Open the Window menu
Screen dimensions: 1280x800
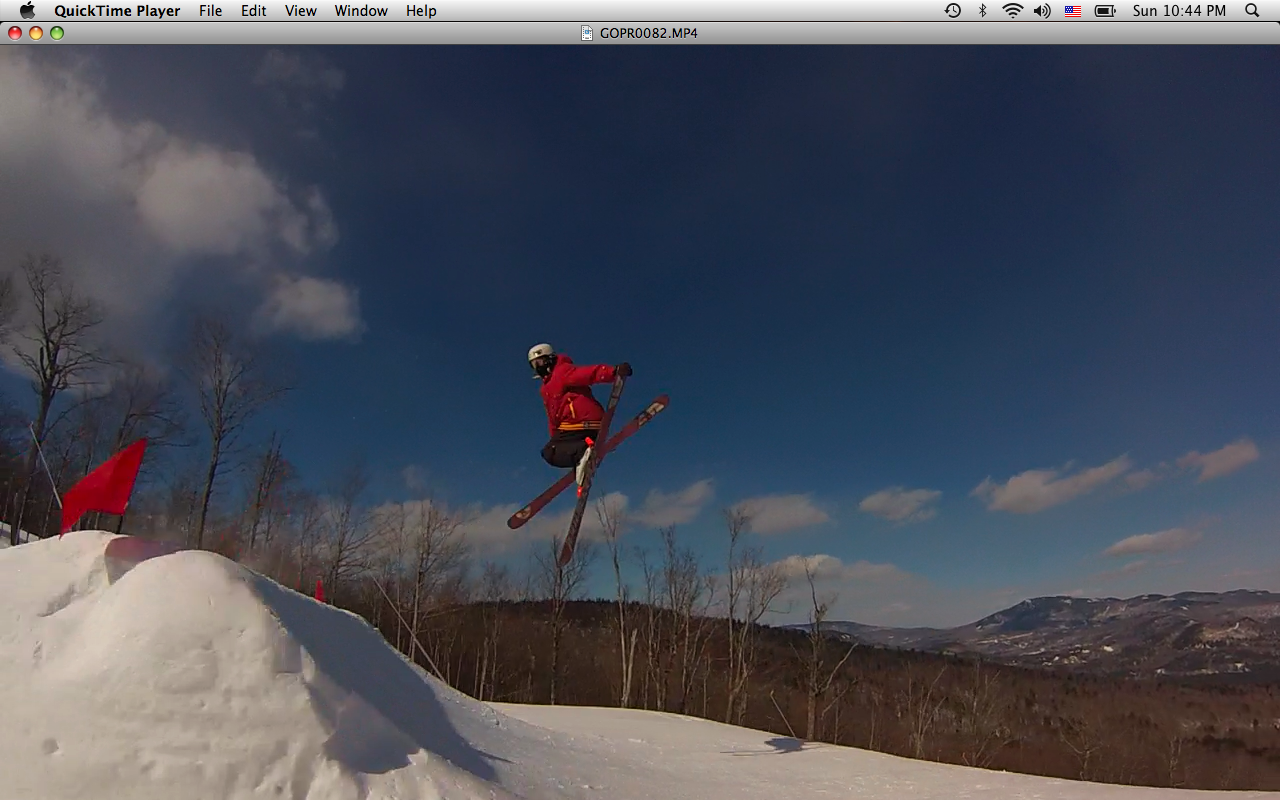pyautogui.click(x=361, y=11)
